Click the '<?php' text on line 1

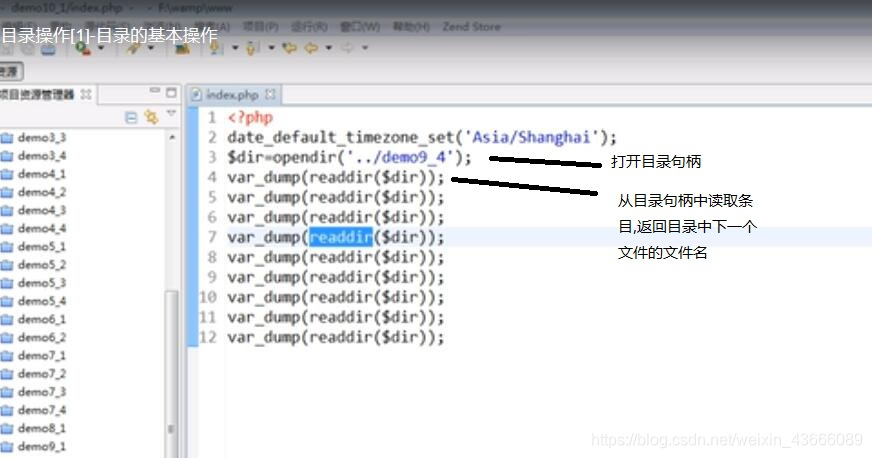point(250,117)
